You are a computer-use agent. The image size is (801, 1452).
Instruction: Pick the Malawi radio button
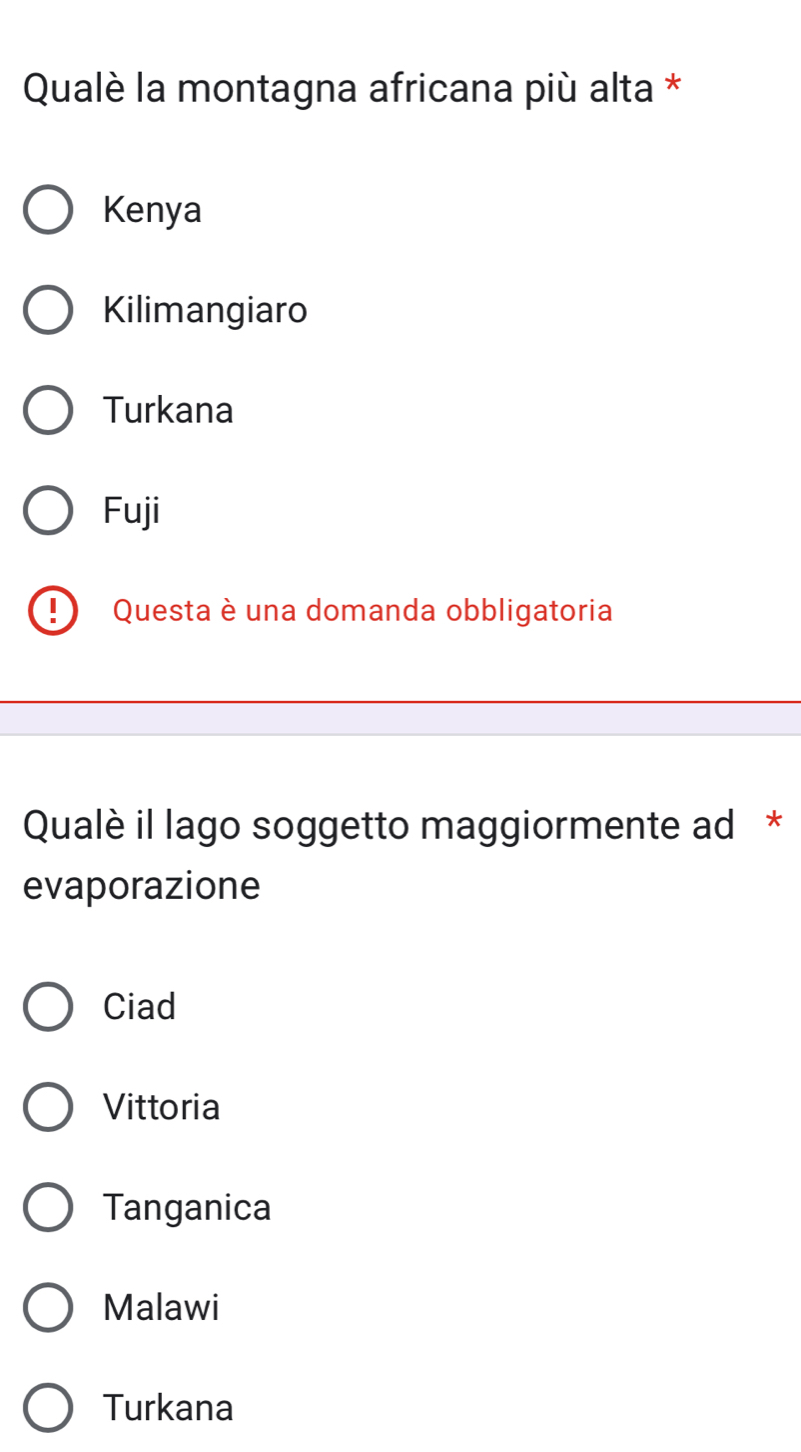[x=47, y=1308]
